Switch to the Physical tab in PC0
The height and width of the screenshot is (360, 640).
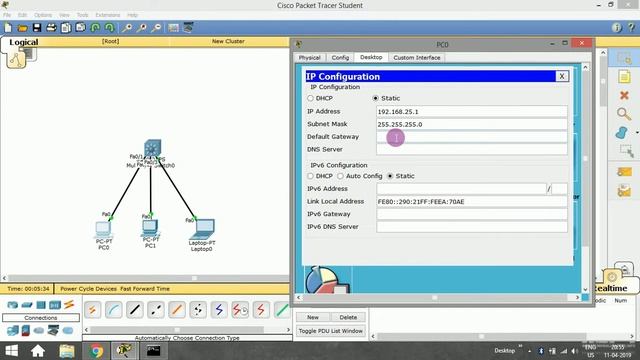click(309, 58)
